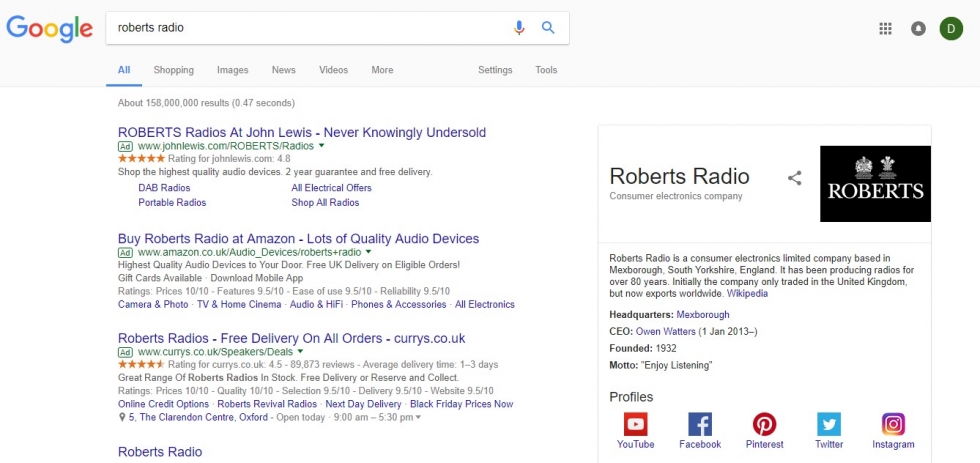Click the About 158,000,000 results text
This screenshot has height=463, width=980.
[x=206, y=103]
